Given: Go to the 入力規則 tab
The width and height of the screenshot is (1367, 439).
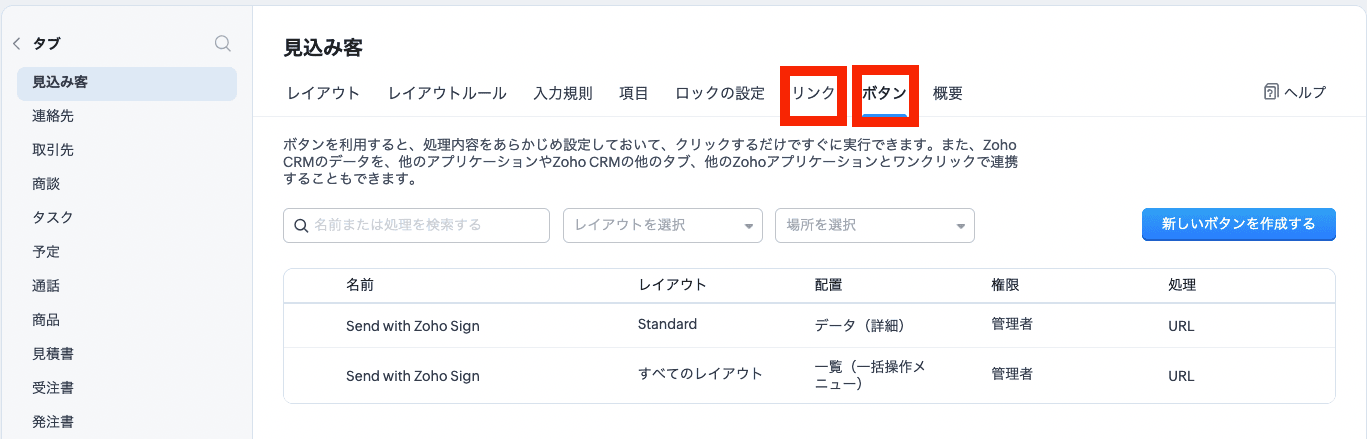Looking at the screenshot, I should point(562,93).
